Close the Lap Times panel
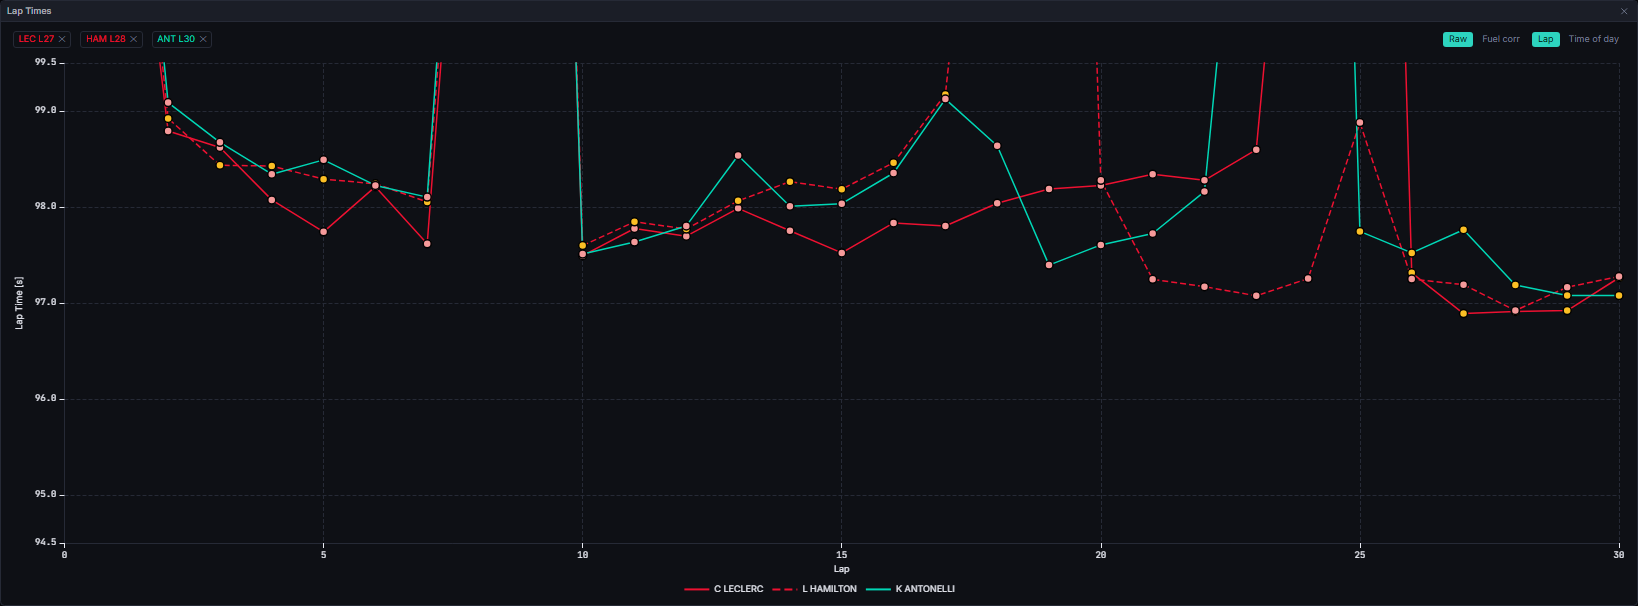The width and height of the screenshot is (1638, 606). [1624, 11]
